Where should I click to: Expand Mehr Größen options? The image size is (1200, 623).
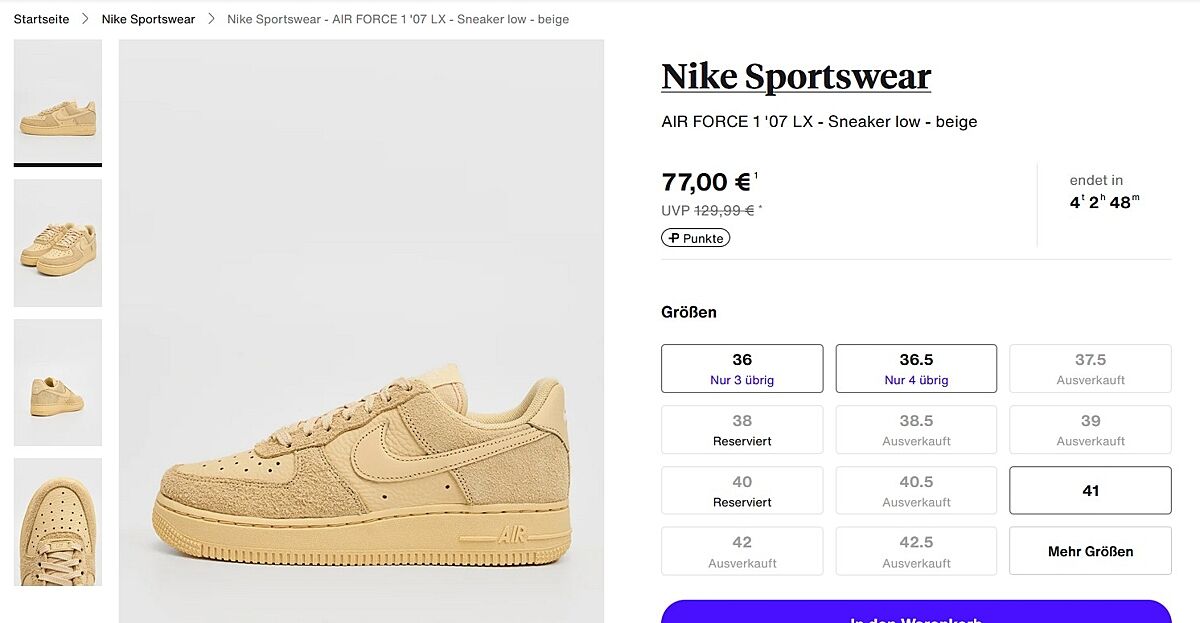1090,551
